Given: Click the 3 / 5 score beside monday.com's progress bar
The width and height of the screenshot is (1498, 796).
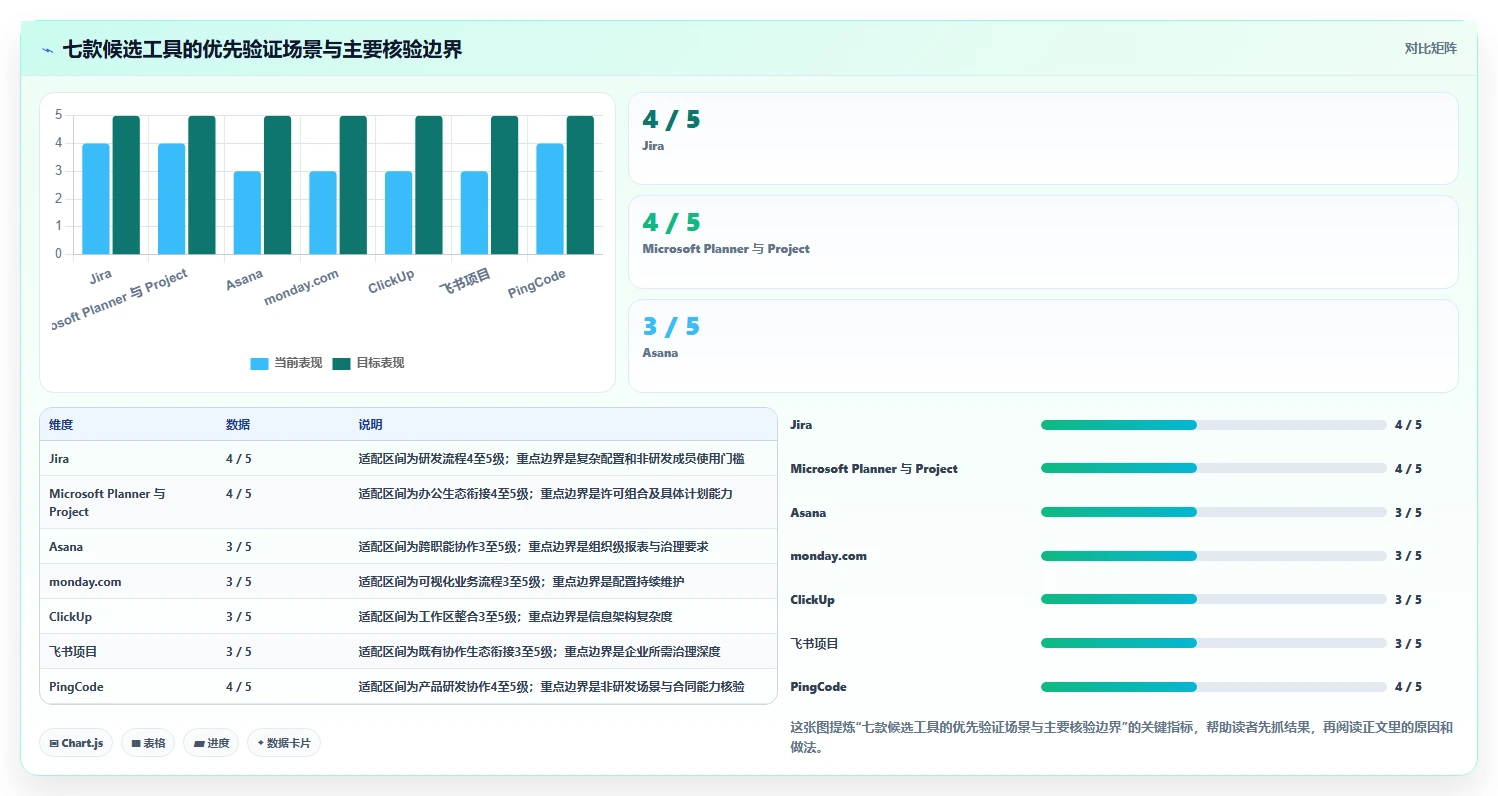Looking at the screenshot, I should click(x=1408, y=556).
